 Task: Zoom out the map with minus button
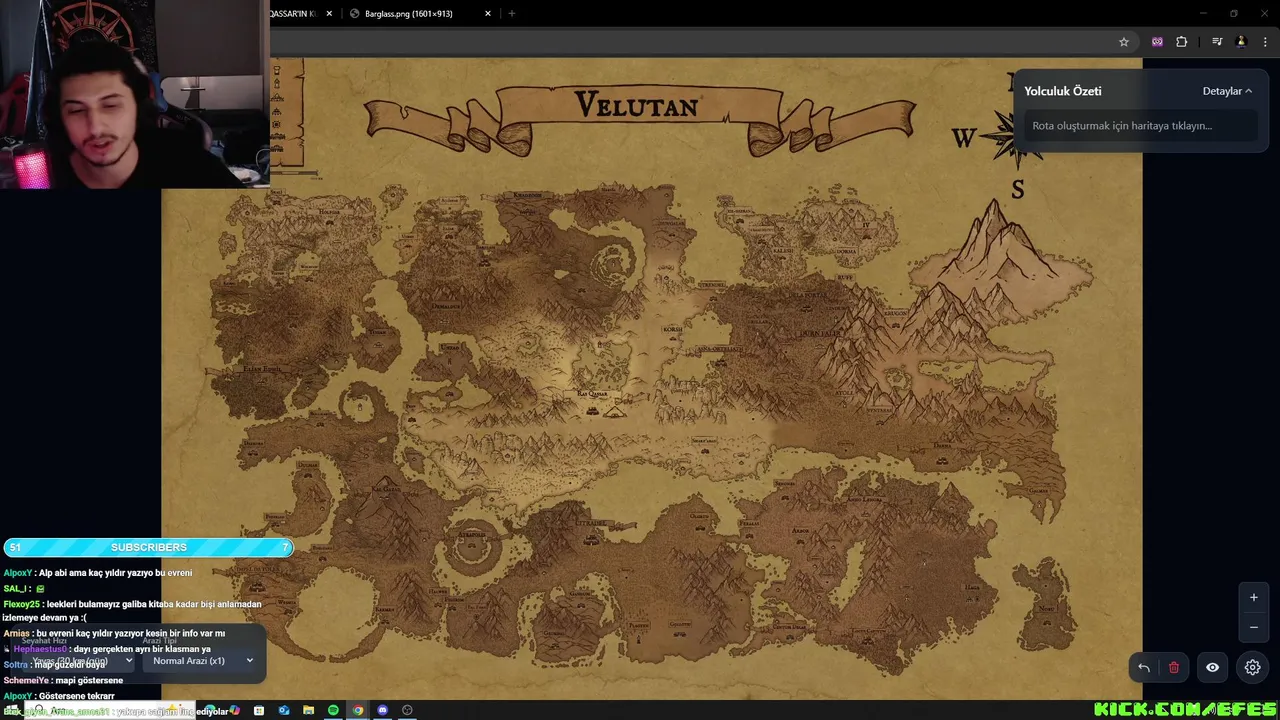[1253, 627]
